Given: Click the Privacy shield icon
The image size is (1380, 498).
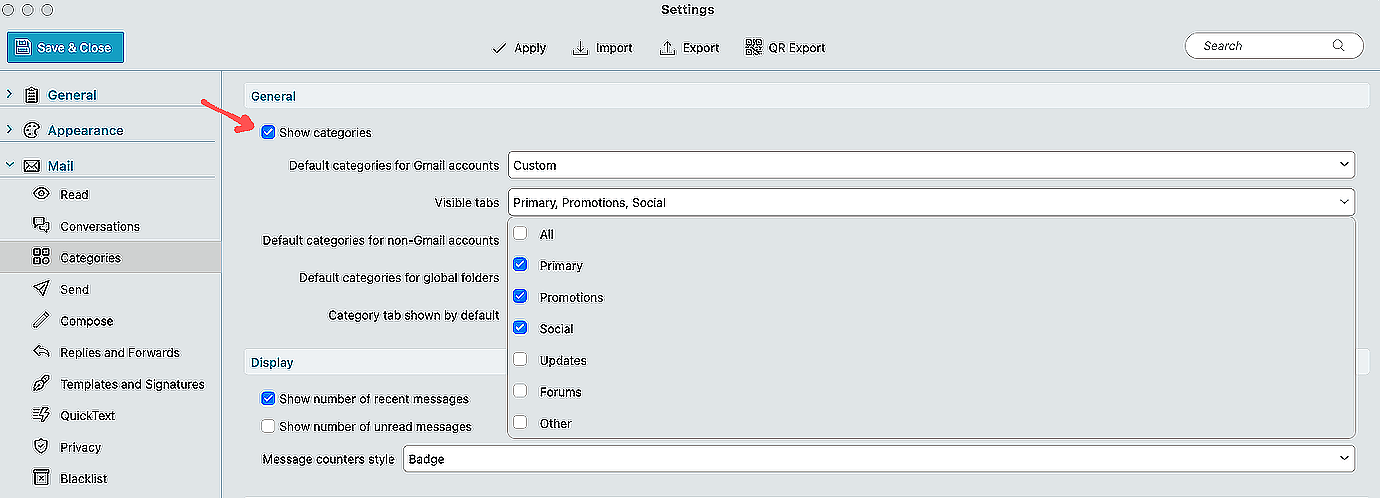Looking at the screenshot, I should [x=41, y=447].
